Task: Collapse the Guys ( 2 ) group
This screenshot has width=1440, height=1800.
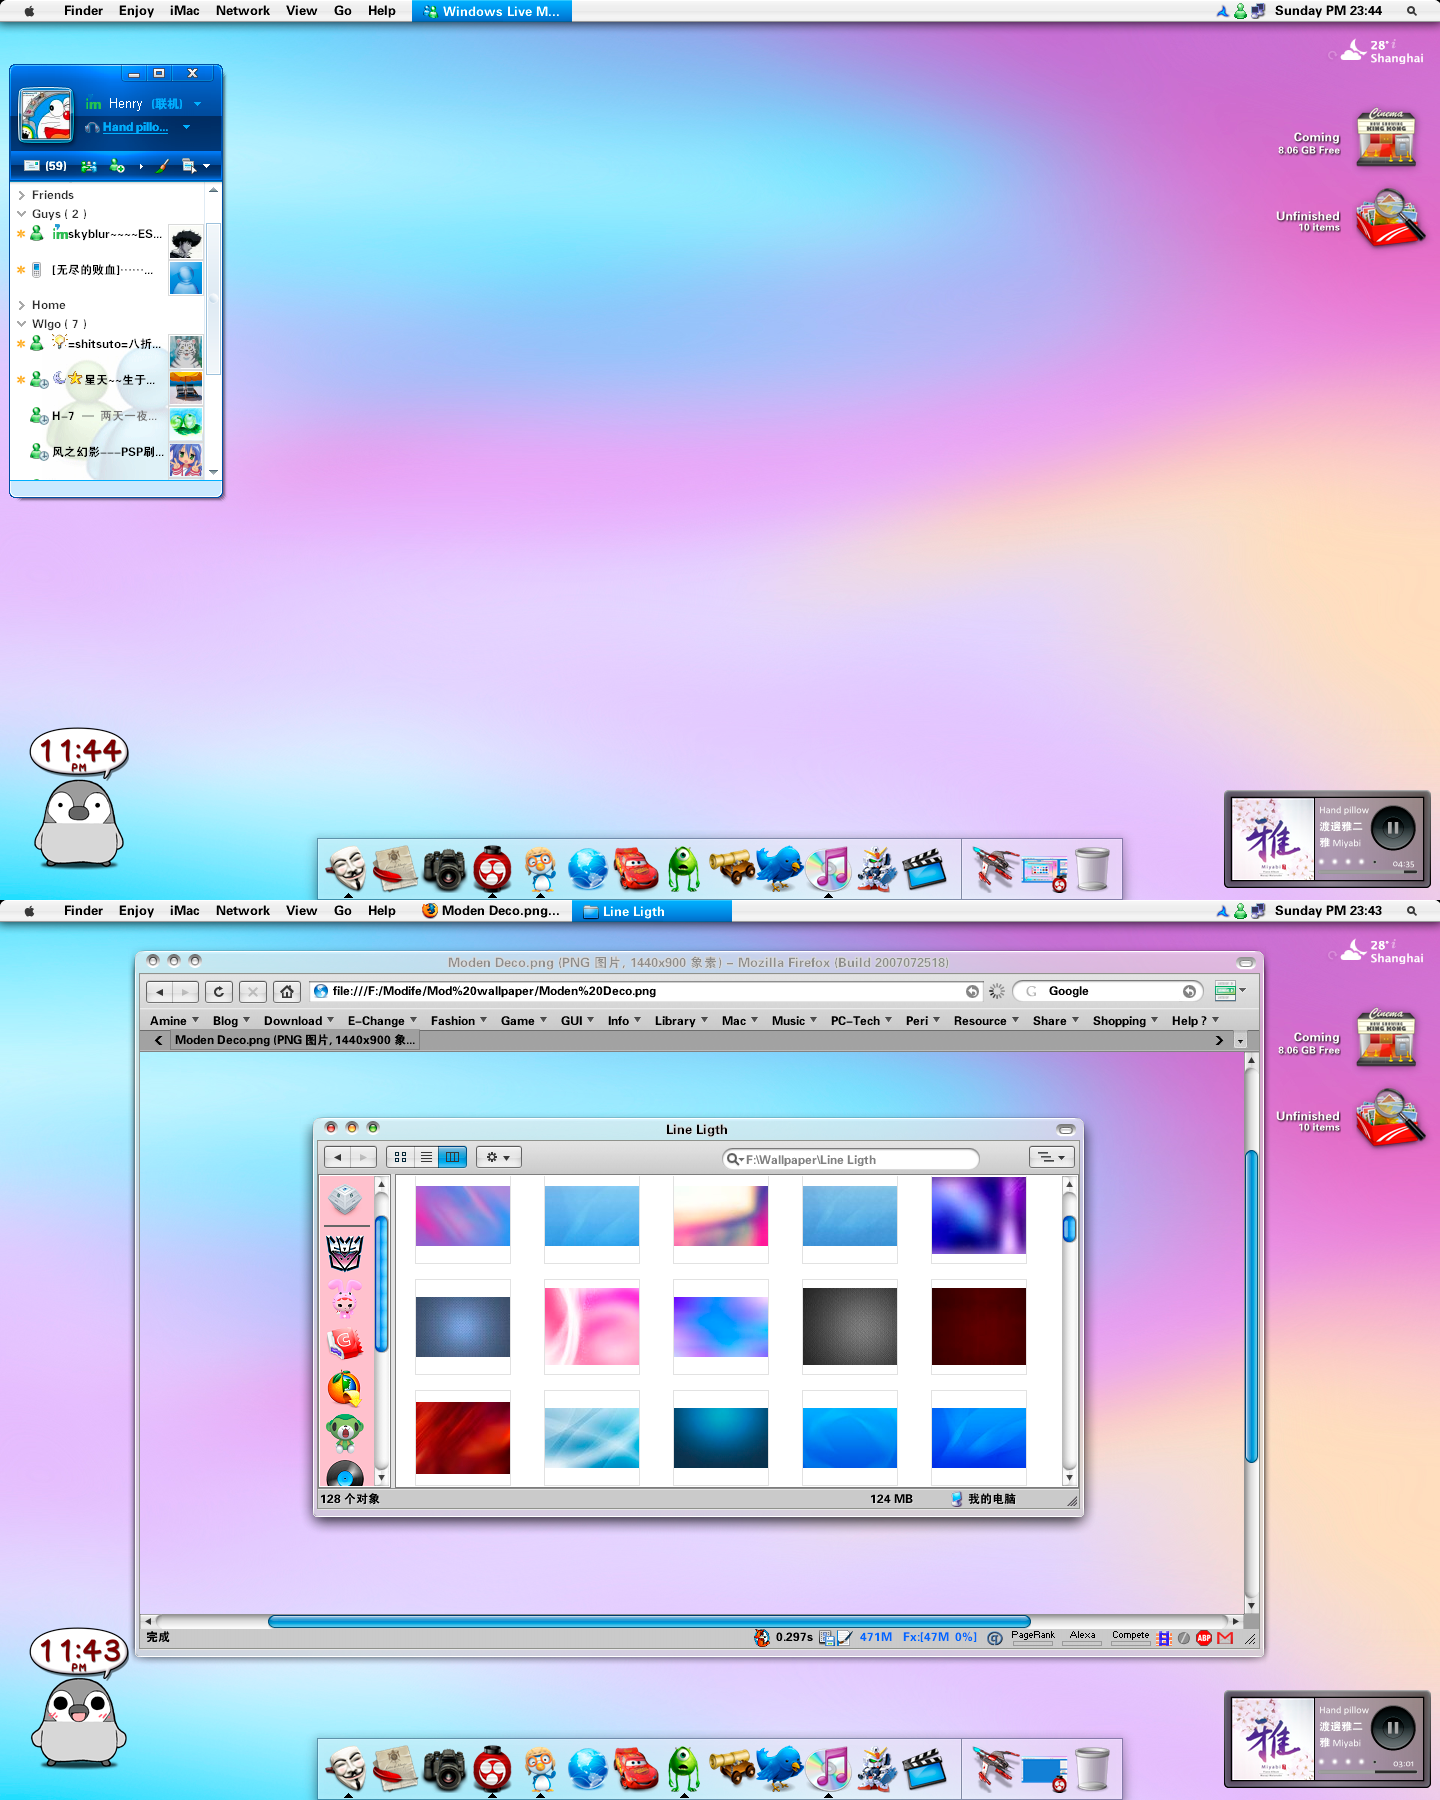Action: click(21, 214)
